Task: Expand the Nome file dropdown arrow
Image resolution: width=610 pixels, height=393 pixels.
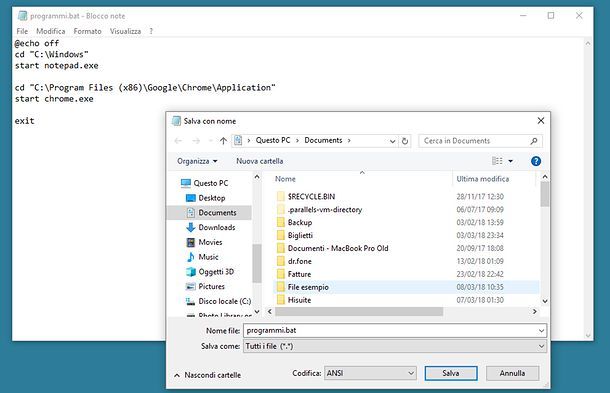Action: pyautogui.click(x=541, y=331)
